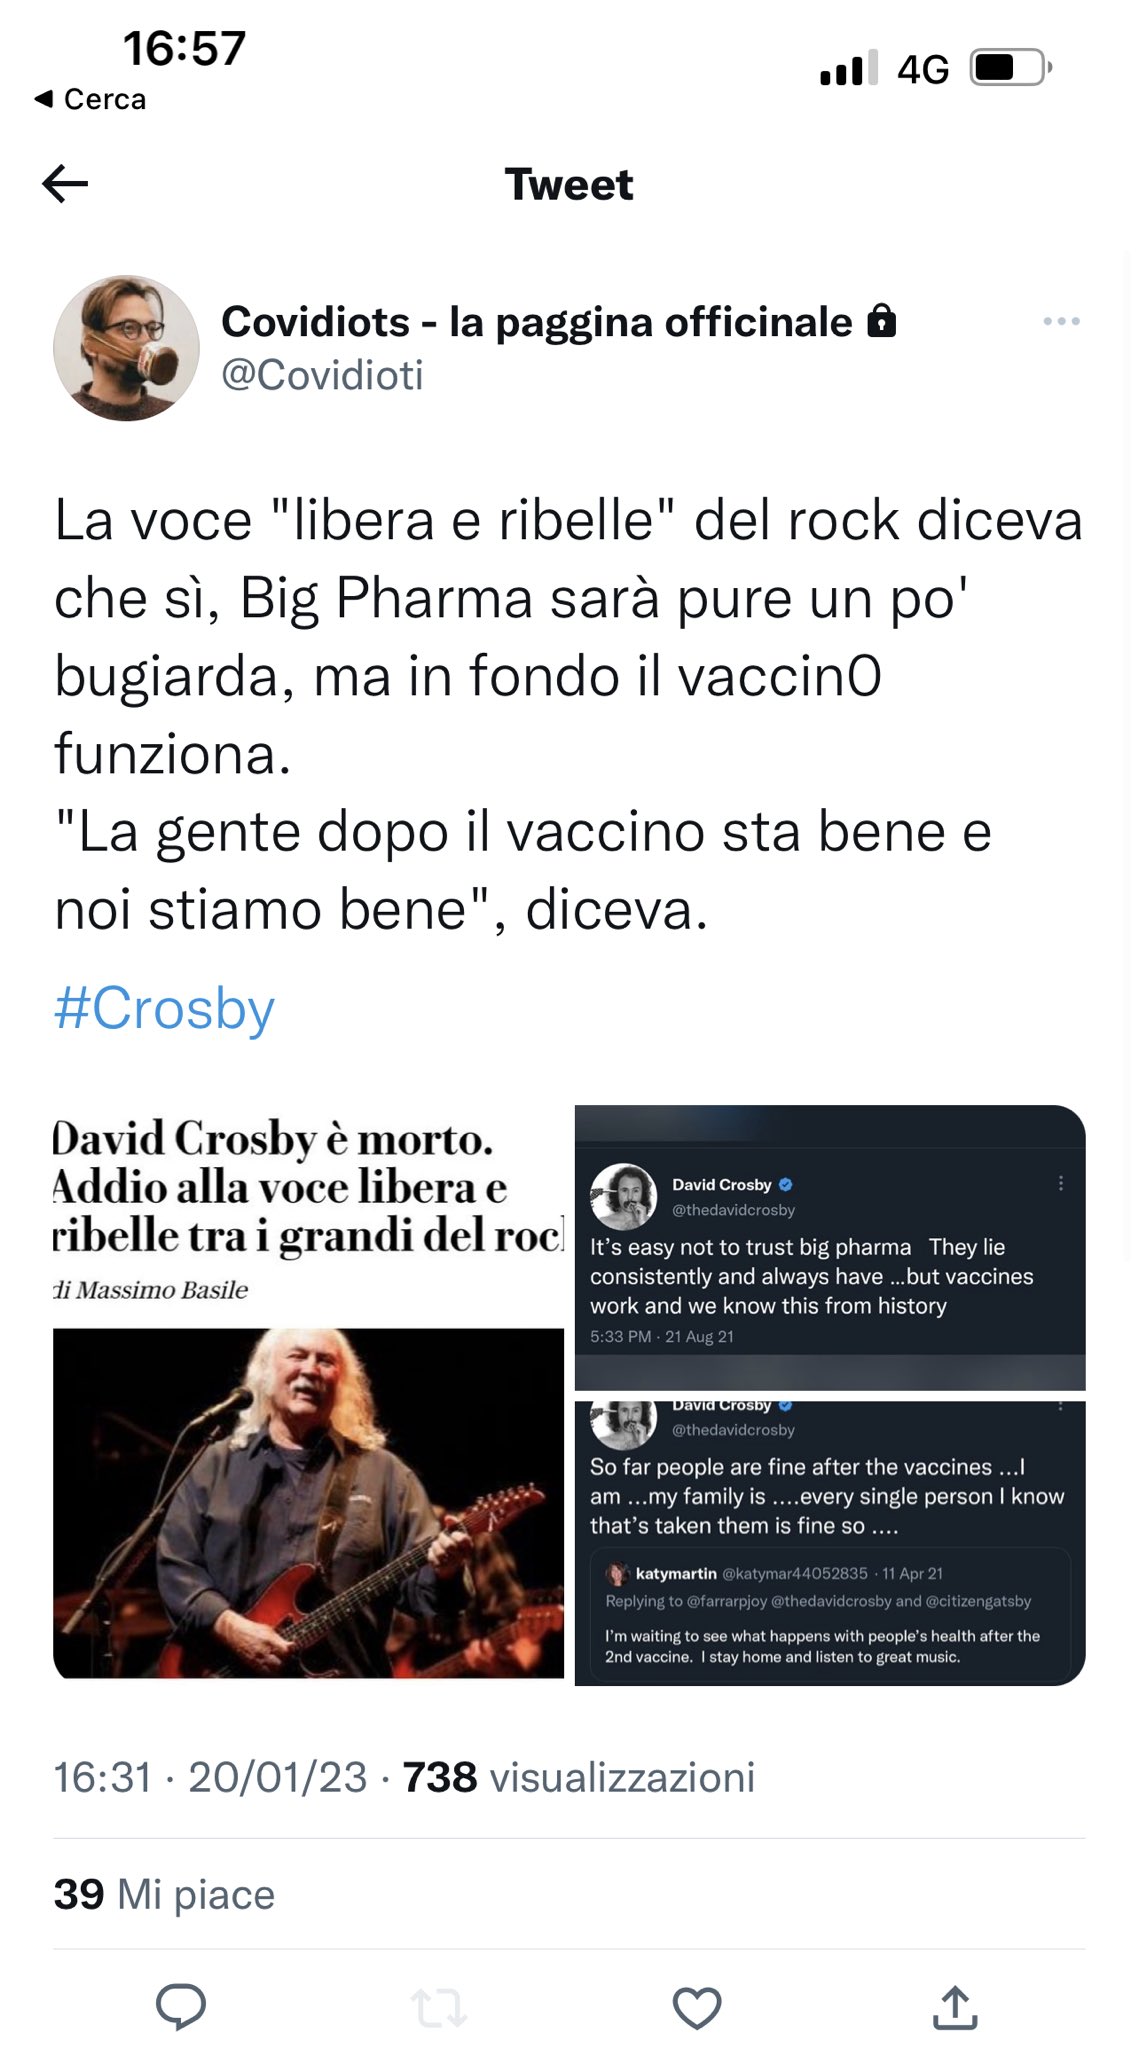Tap the Tweet header title

pos(569,184)
